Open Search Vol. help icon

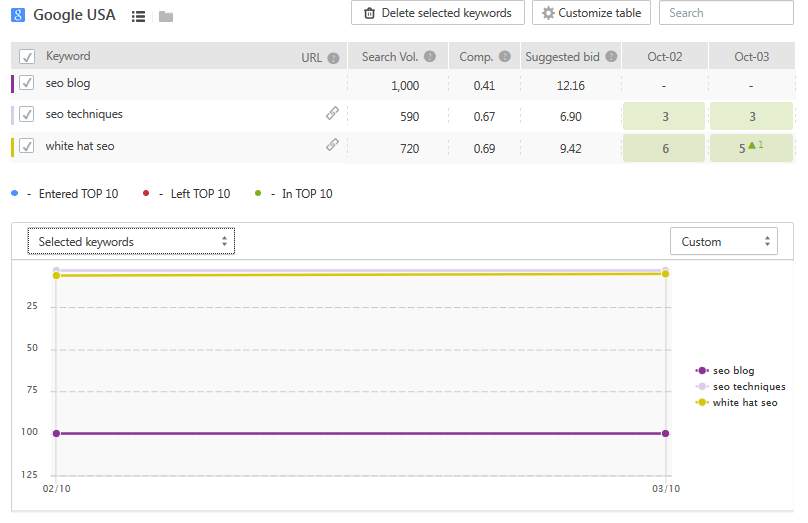coord(430,57)
